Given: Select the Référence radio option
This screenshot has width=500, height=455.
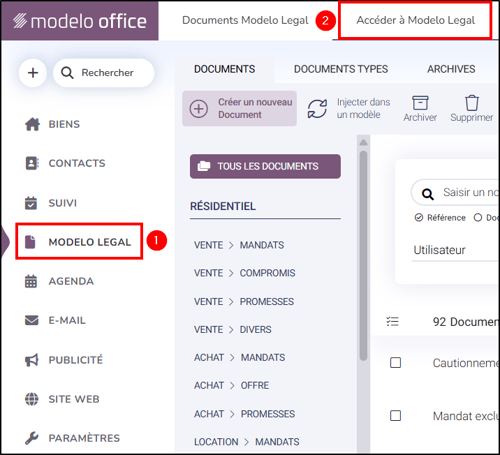Looking at the screenshot, I should pyautogui.click(x=419, y=218).
